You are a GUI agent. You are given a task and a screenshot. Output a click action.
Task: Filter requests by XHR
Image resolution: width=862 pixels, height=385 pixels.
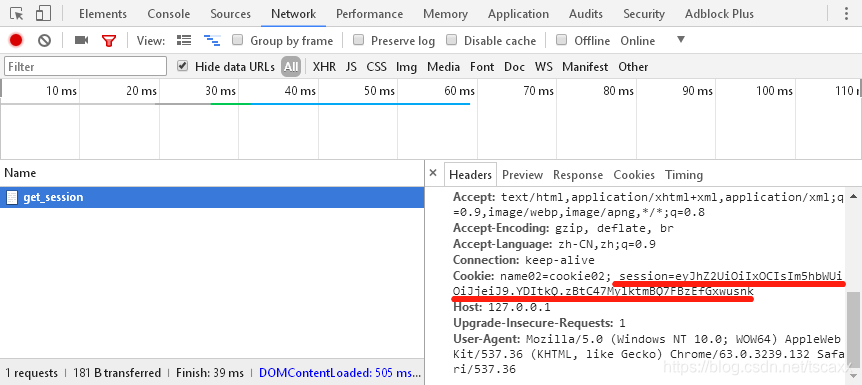(324, 67)
